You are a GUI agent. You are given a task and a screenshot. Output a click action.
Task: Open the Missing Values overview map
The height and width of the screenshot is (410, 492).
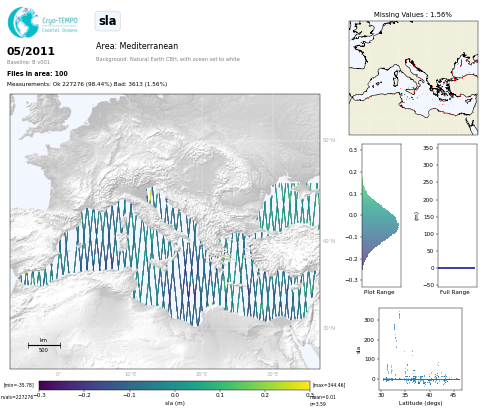click(x=413, y=78)
